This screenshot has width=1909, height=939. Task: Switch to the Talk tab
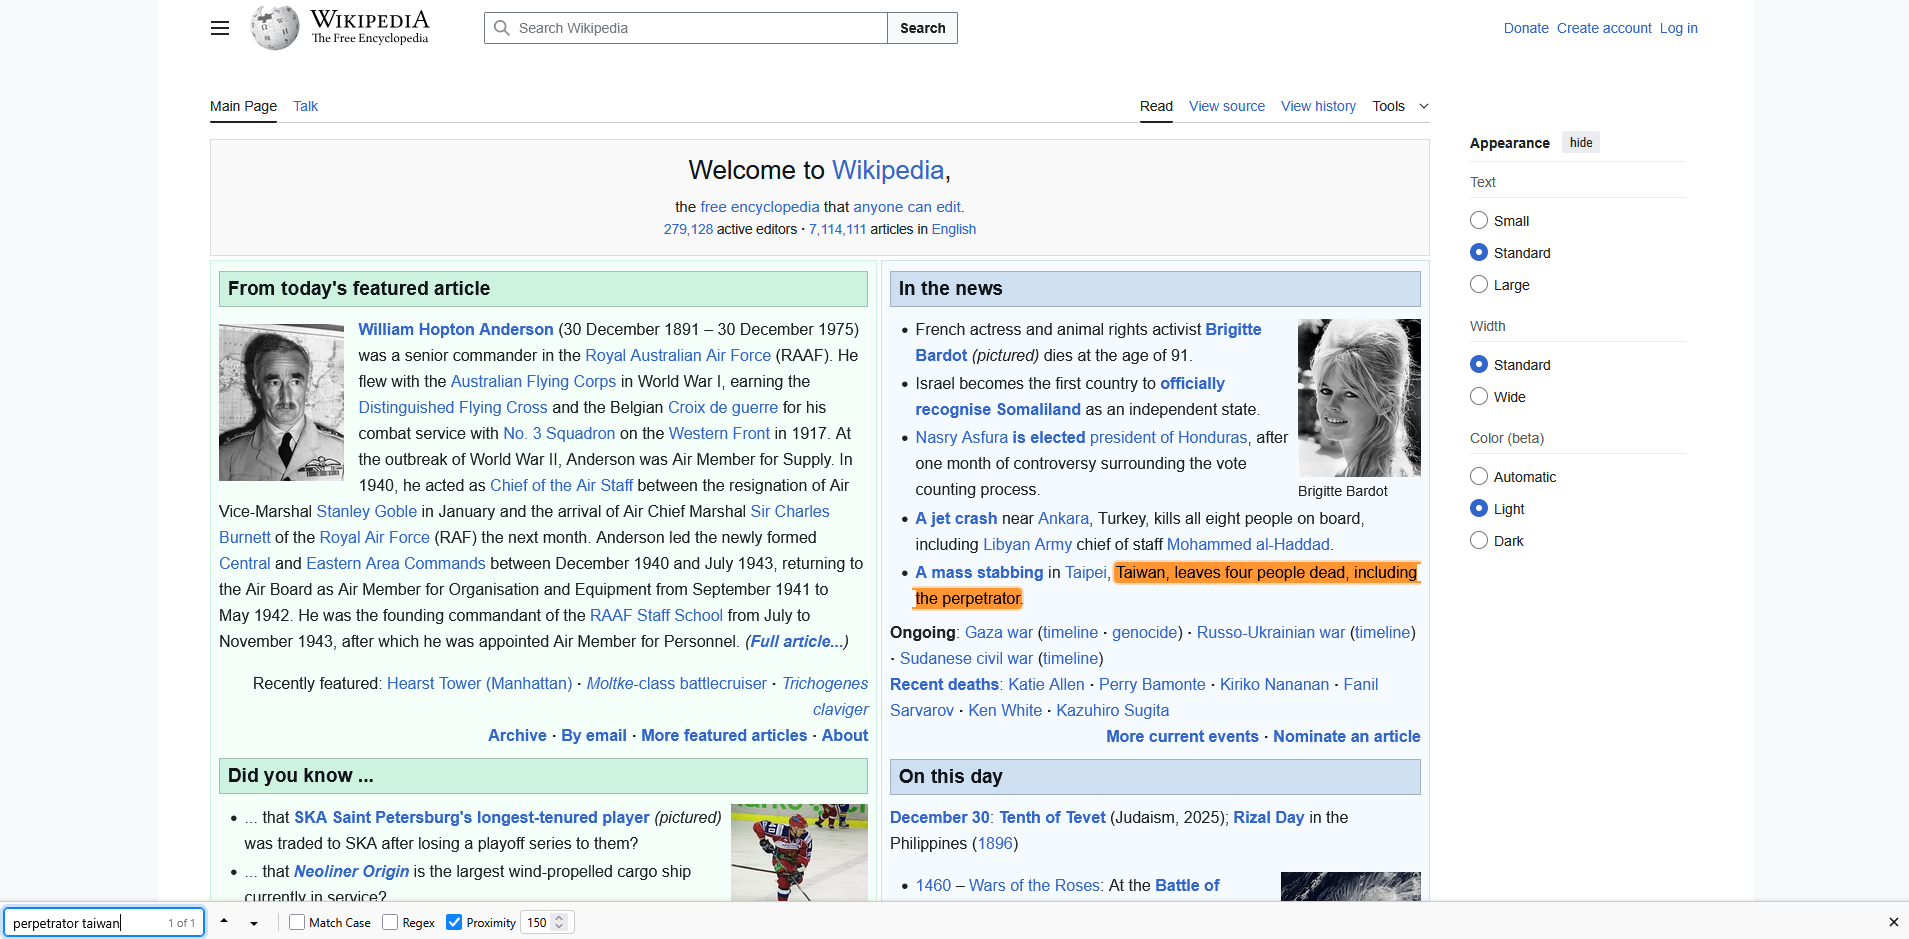click(x=305, y=106)
